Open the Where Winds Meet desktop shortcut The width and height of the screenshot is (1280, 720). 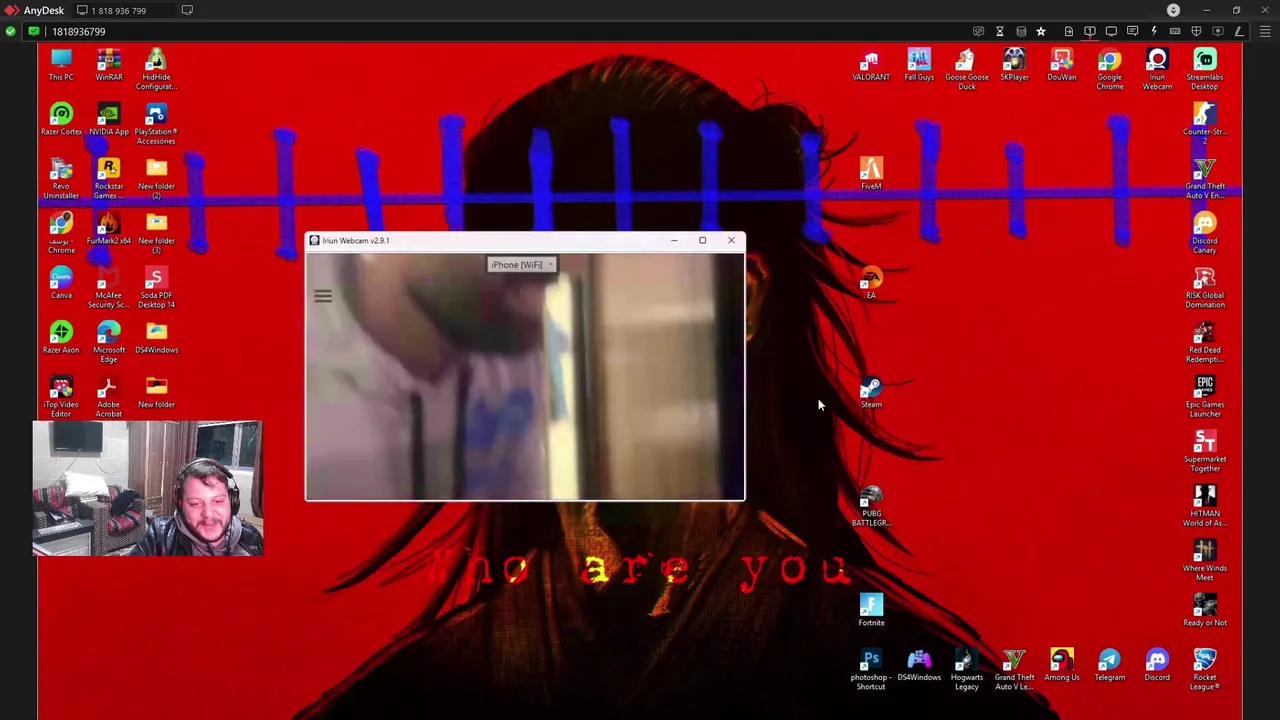click(1205, 560)
